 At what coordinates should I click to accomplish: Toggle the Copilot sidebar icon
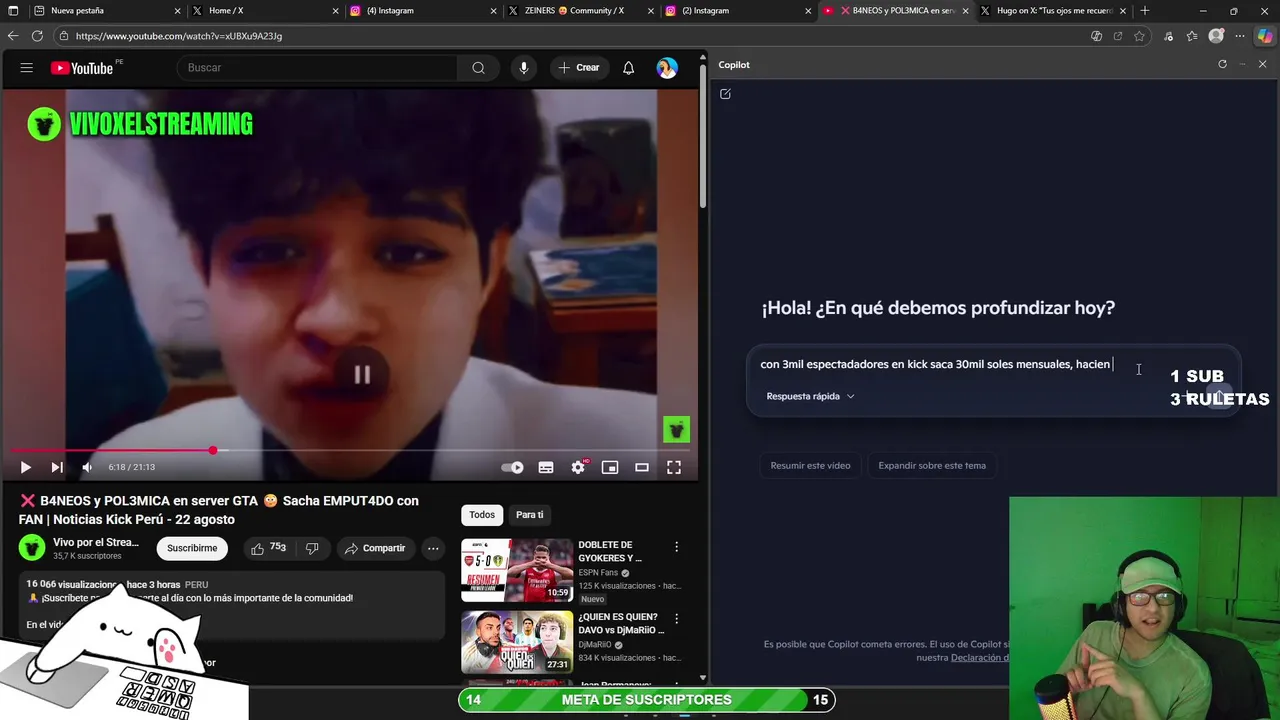coord(1265,36)
